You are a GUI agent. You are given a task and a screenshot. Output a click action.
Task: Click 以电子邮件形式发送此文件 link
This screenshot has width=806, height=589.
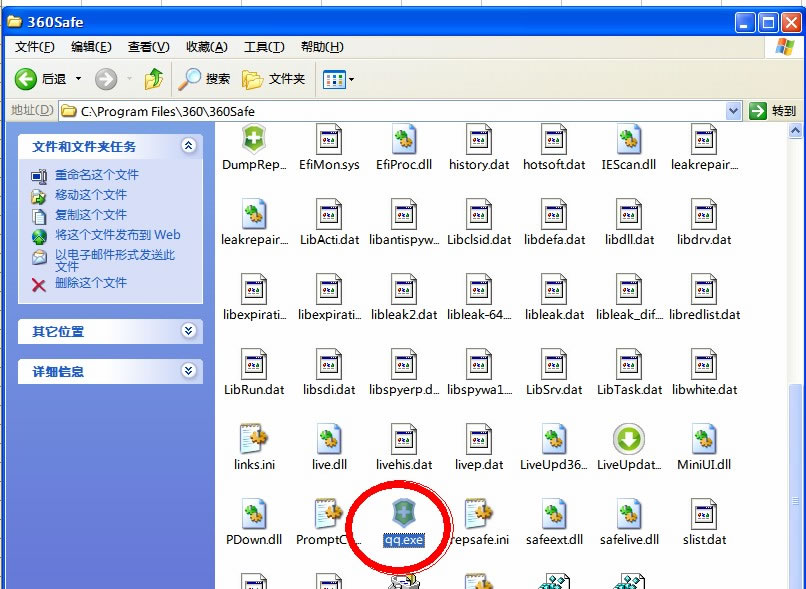point(115,261)
